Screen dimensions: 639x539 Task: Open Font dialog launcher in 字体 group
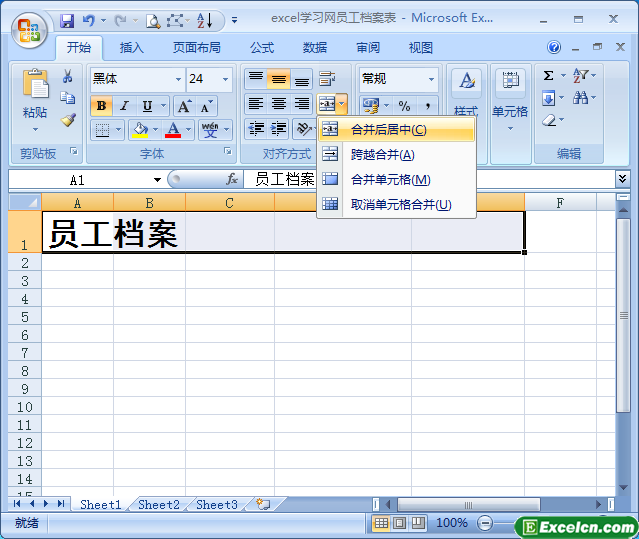click(x=228, y=151)
